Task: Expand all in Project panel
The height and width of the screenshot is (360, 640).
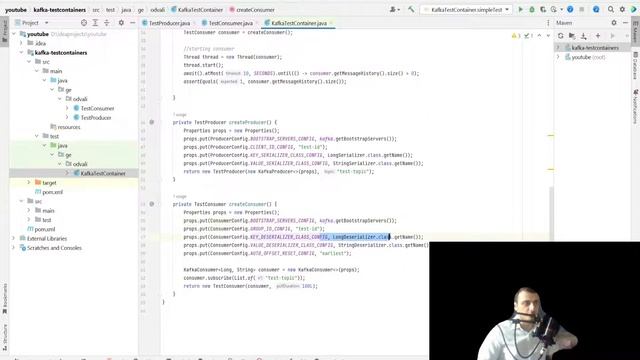Action: click(x=95, y=23)
